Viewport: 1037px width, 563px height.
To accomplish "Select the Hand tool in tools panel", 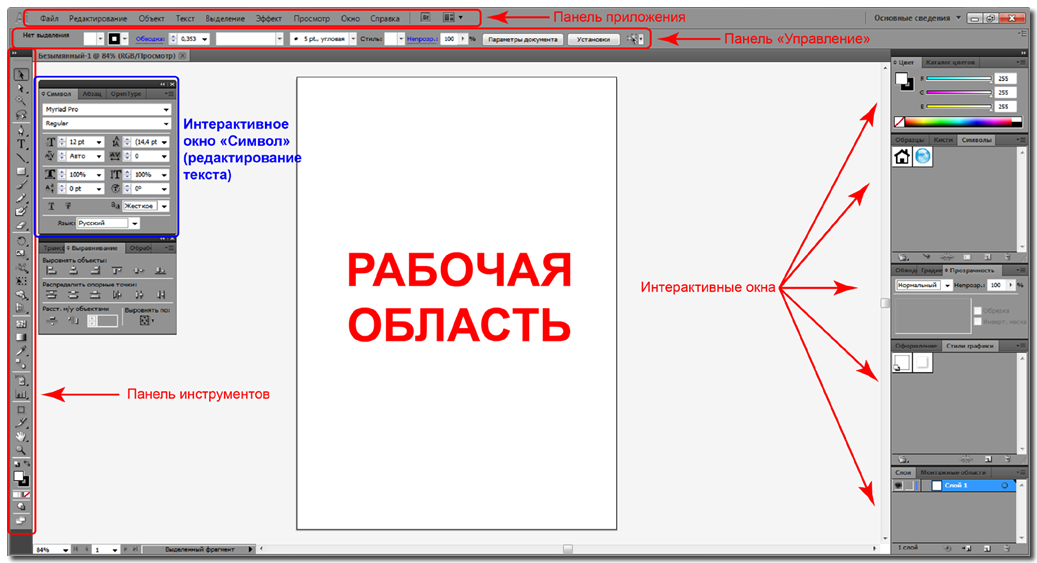I will pos(21,437).
